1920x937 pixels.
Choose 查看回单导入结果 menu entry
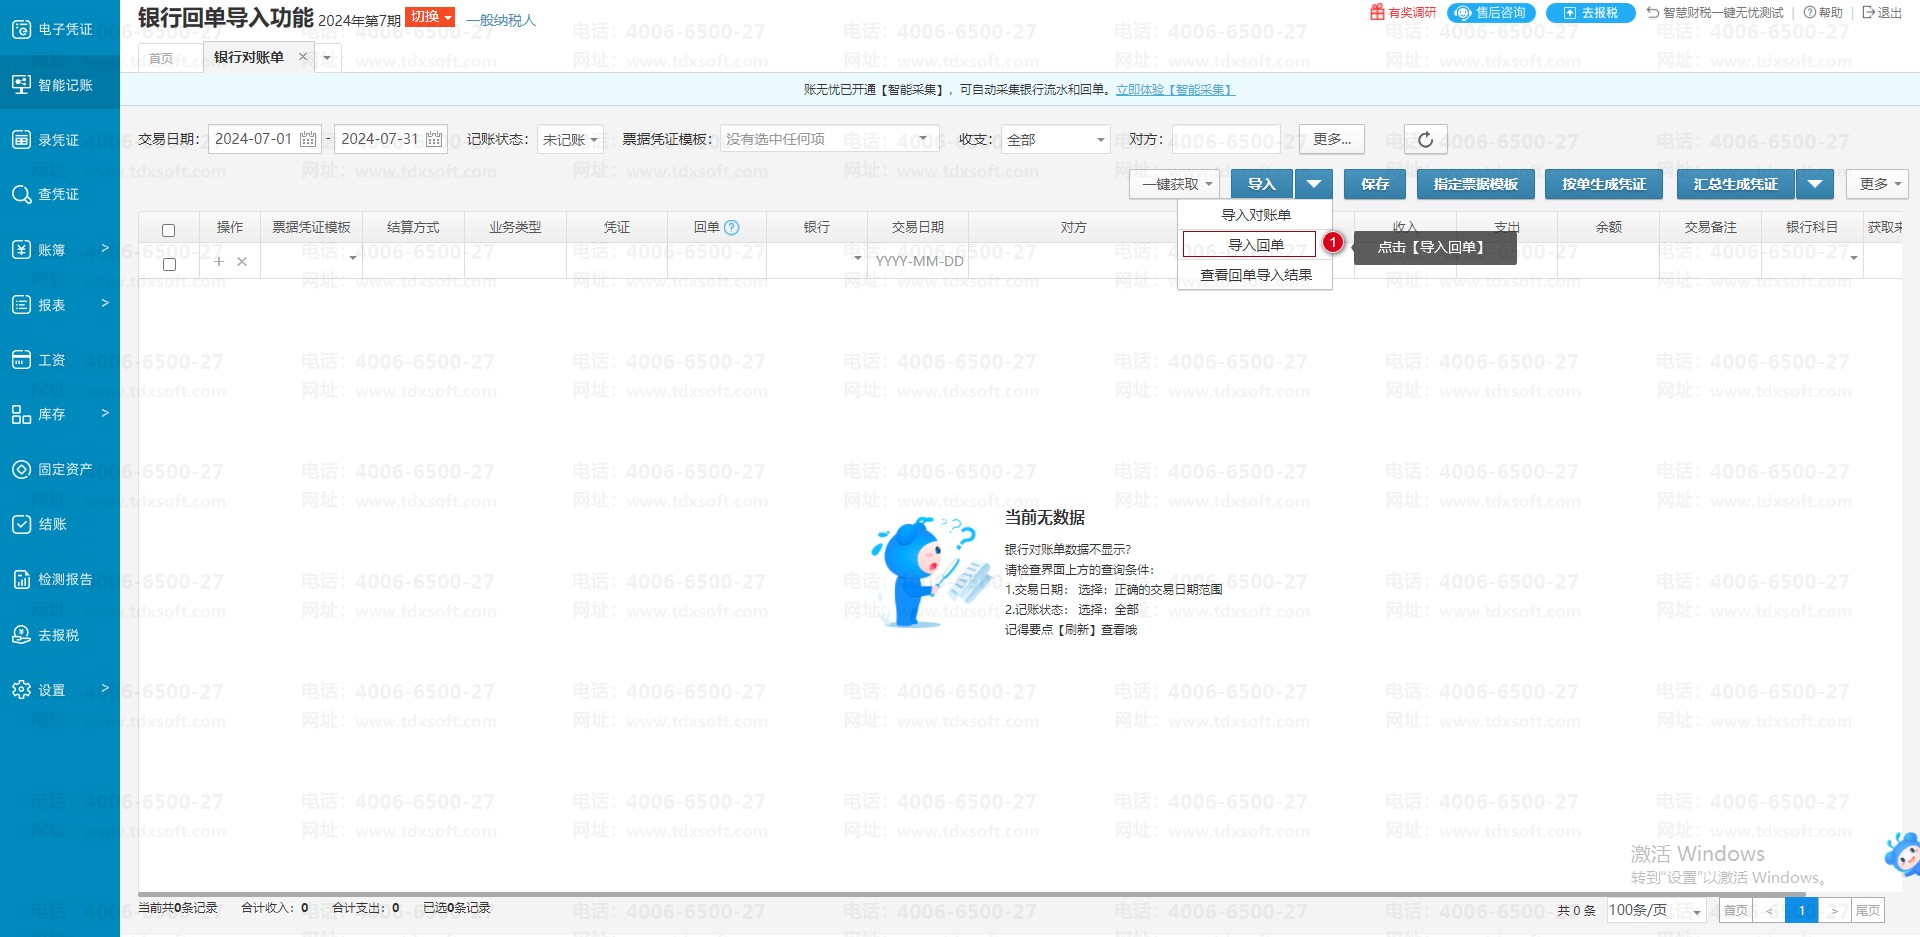1255,275
